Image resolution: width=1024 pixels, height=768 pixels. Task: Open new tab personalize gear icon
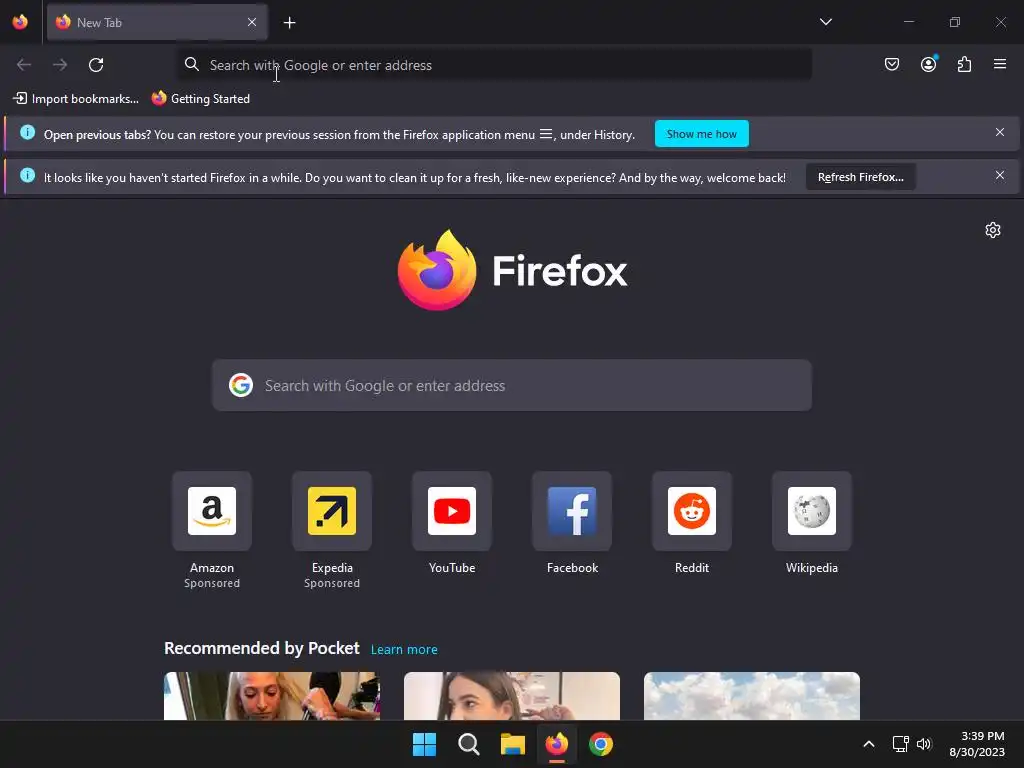tap(992, 230)
